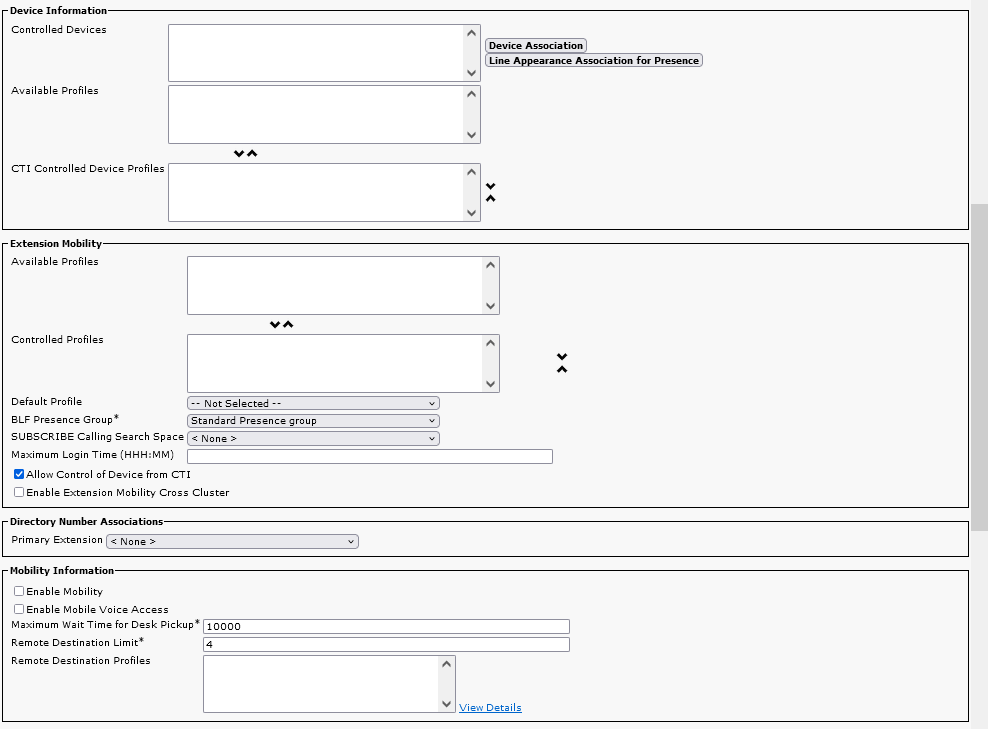Click move-down arrow beside Controlled Profiles list

[562, 357]
